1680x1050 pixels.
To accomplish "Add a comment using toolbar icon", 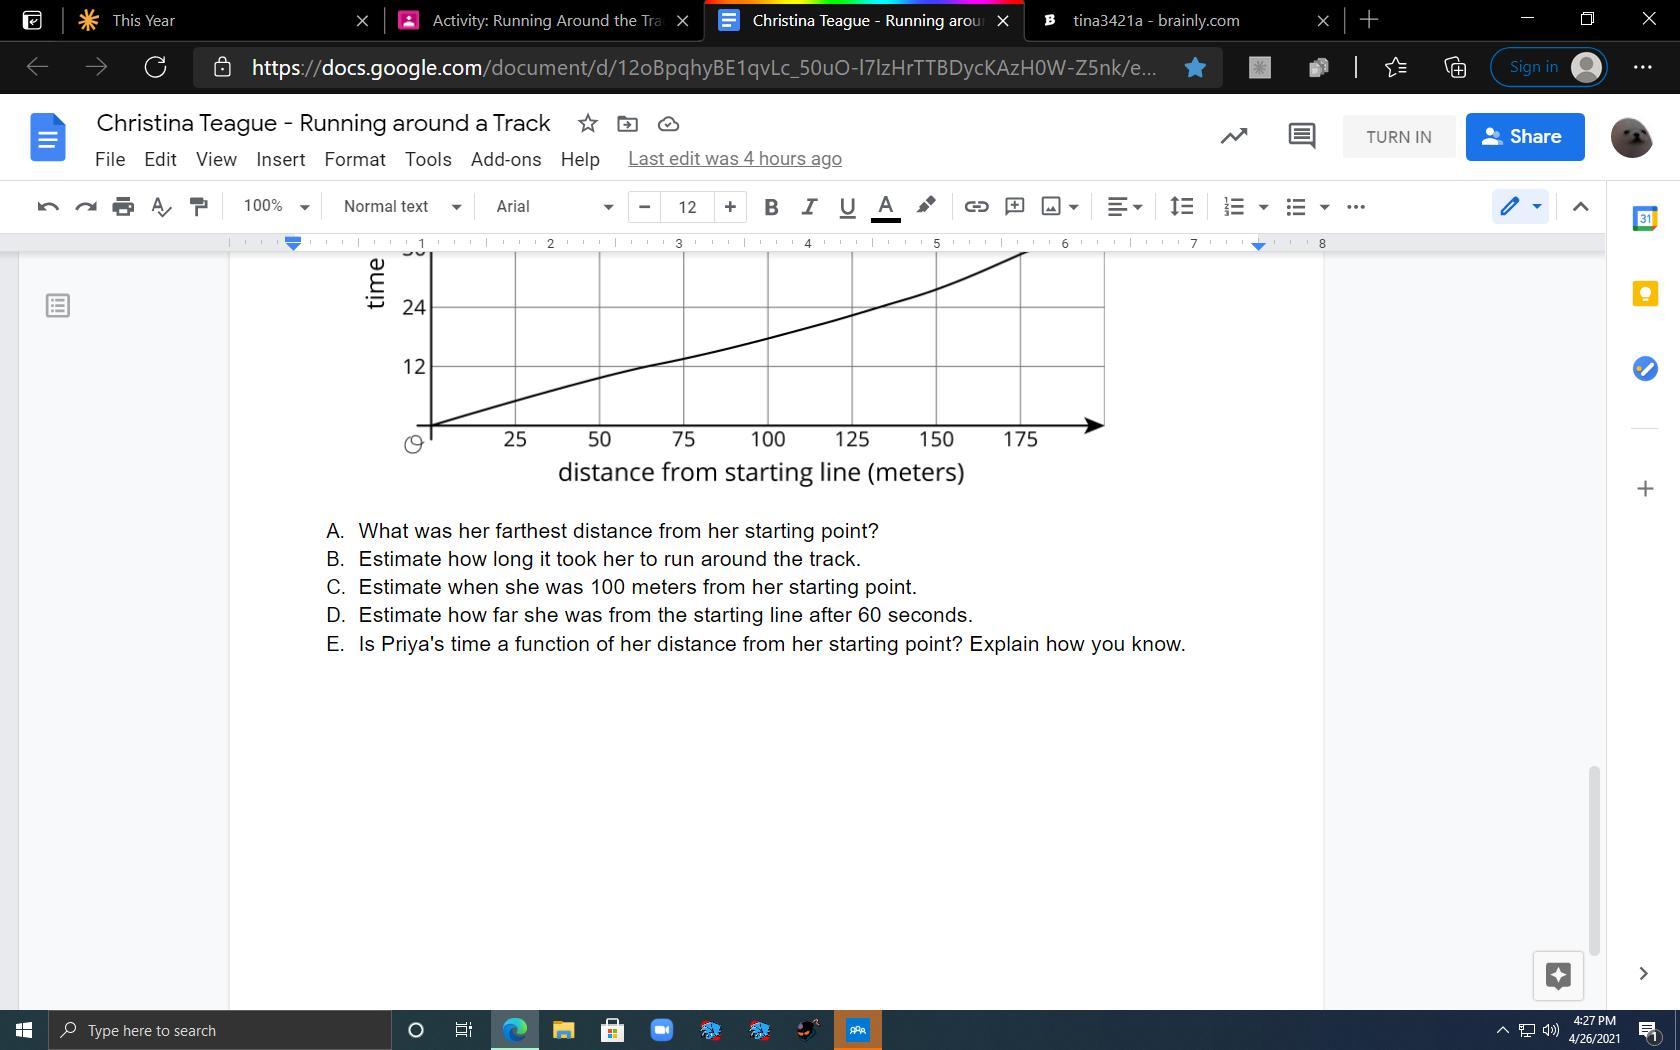I will 1014,206.
